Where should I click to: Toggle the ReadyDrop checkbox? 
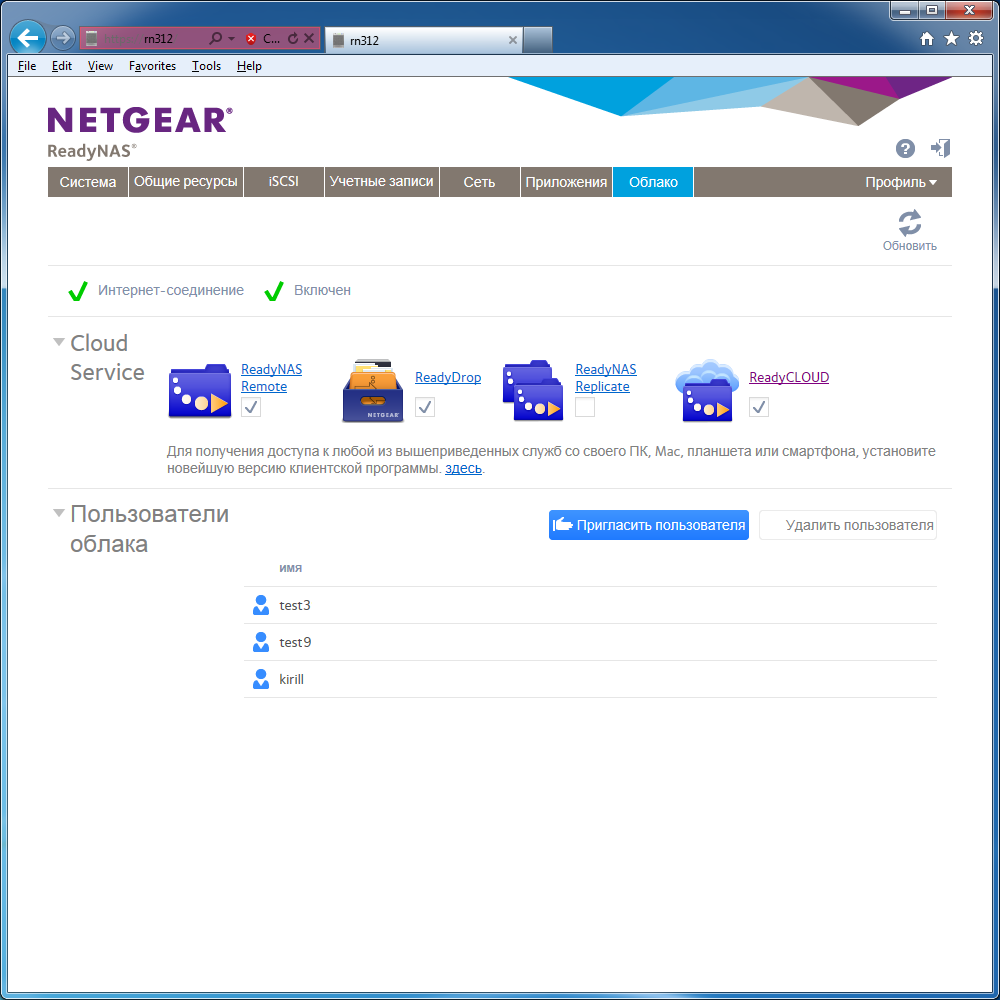click(425, 407)
